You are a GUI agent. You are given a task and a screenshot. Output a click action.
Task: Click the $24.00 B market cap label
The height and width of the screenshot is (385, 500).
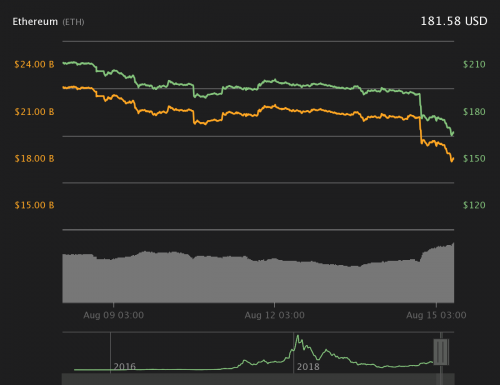tap(34, 64)
